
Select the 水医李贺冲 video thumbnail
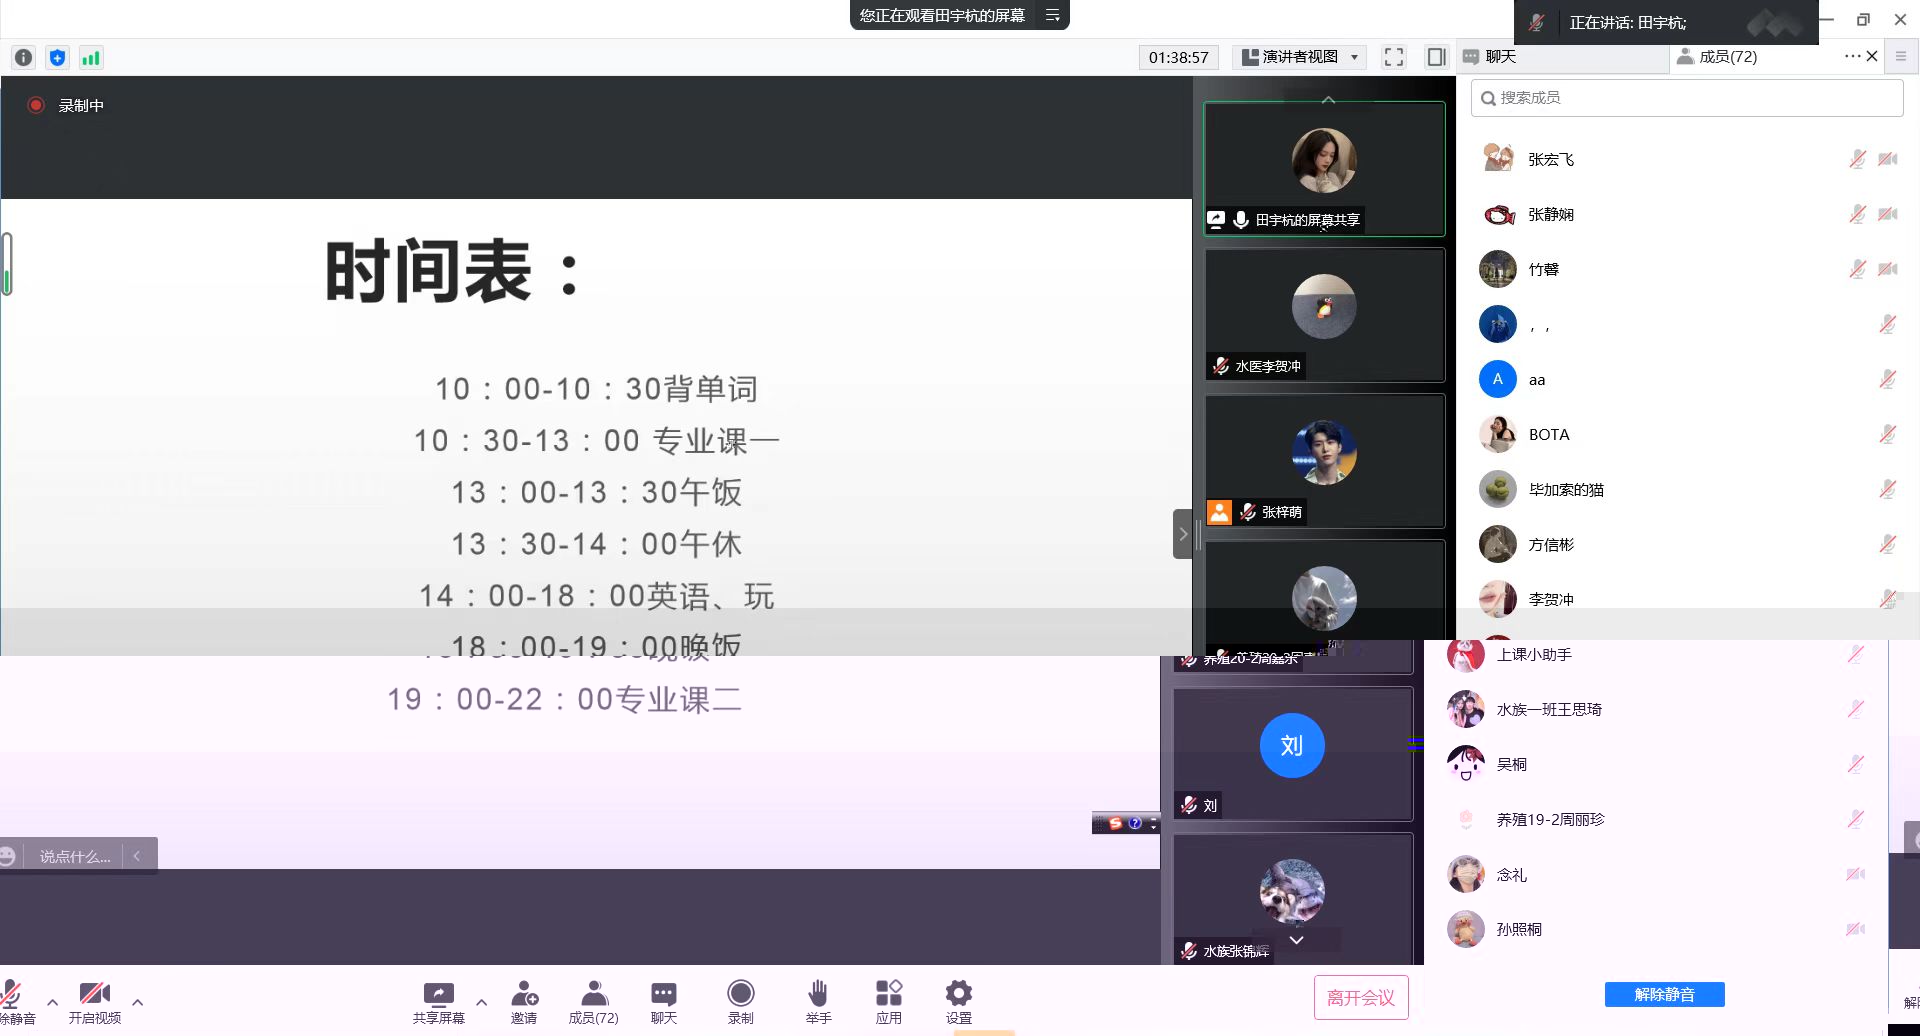click(x=1324, y=314)
